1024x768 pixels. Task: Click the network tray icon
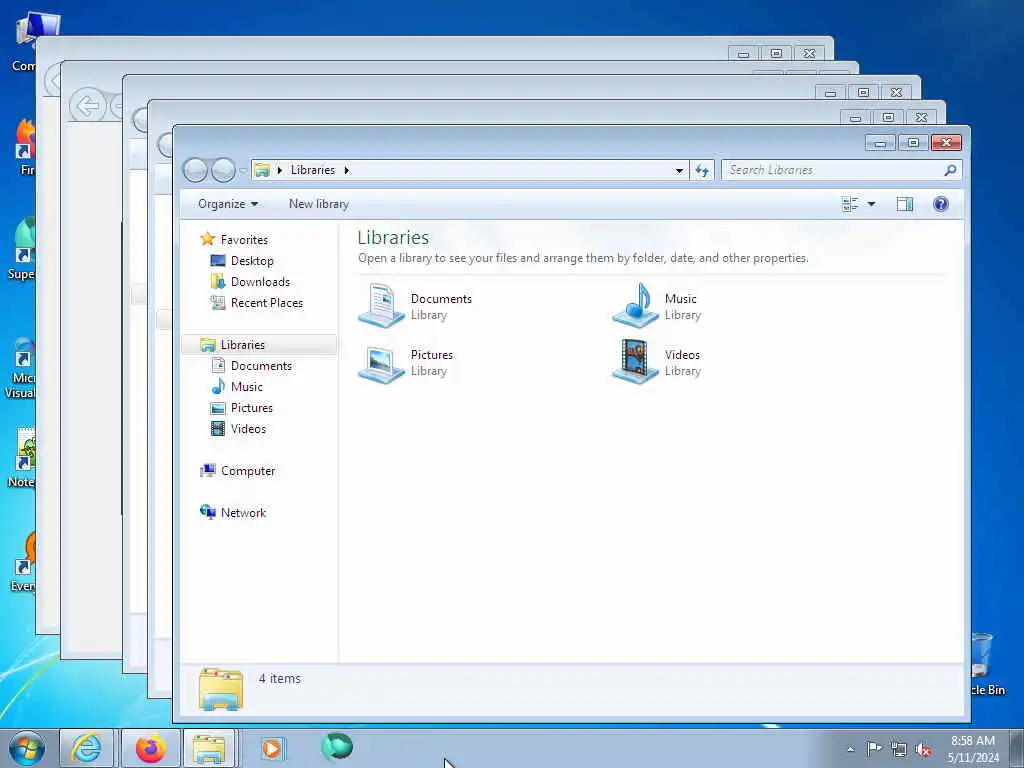pyautogui.click(x=899, y=750)
